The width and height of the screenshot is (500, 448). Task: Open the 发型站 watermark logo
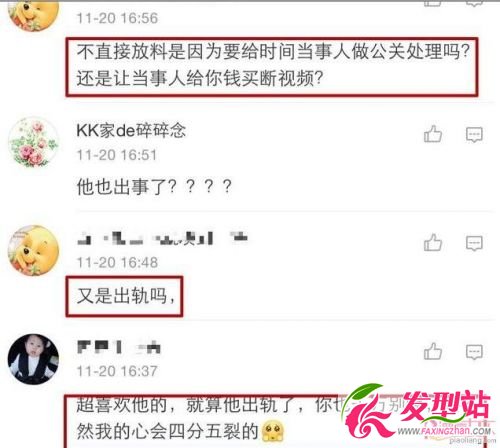tap(419, 414)
